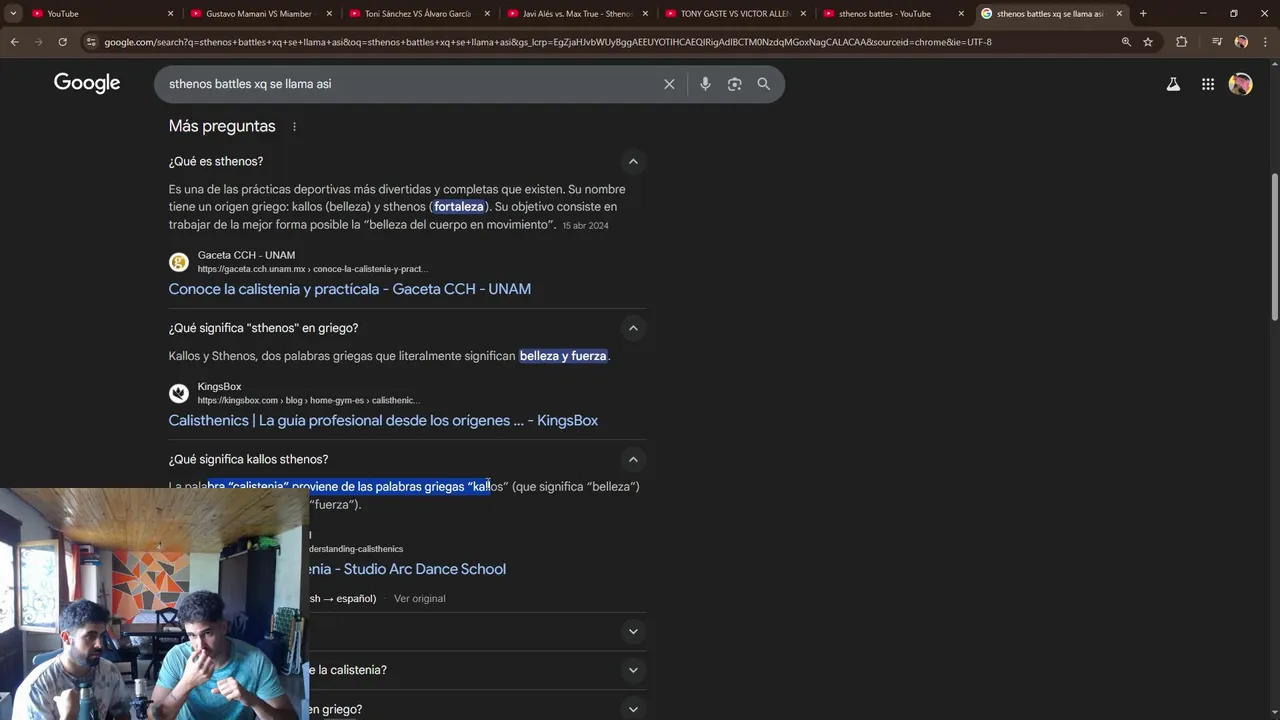
Task: Collapse the ¿Qué es sthenos? question
Action: pyautogui.click(x=633, y=161)
